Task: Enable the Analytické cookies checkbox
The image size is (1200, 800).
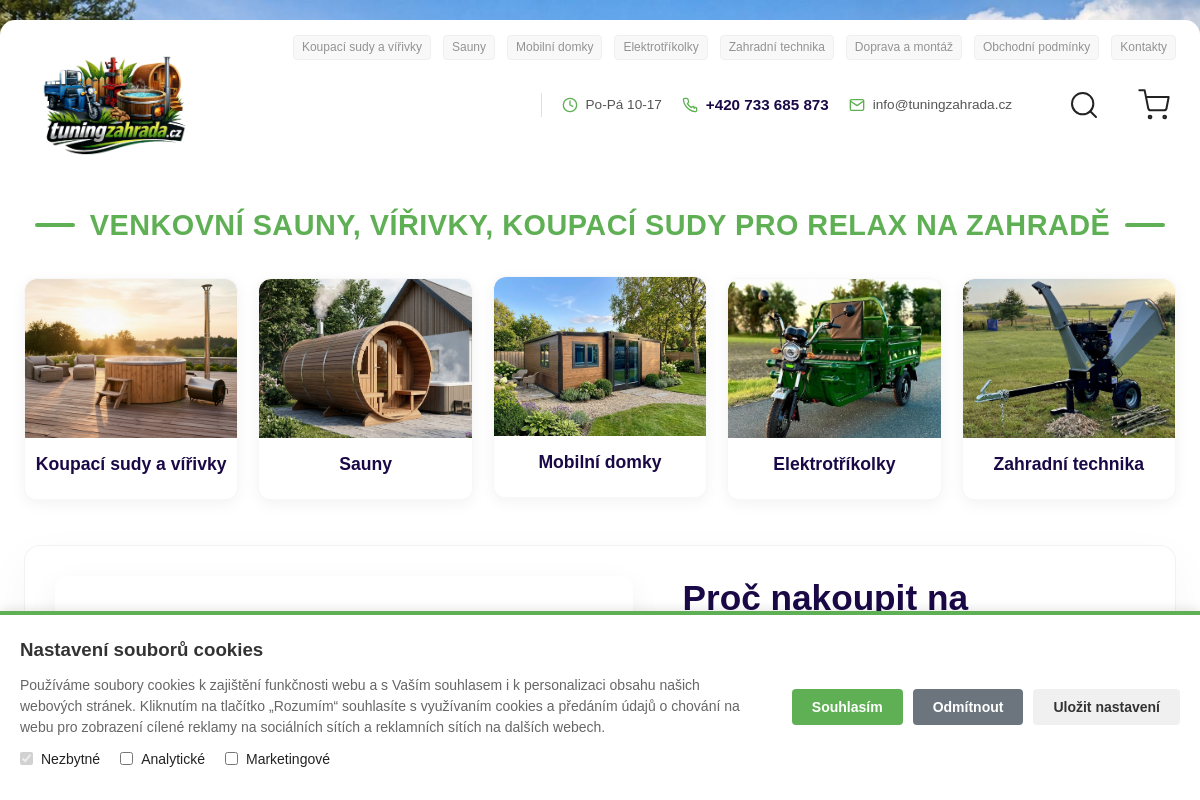Action: (127, 759)
